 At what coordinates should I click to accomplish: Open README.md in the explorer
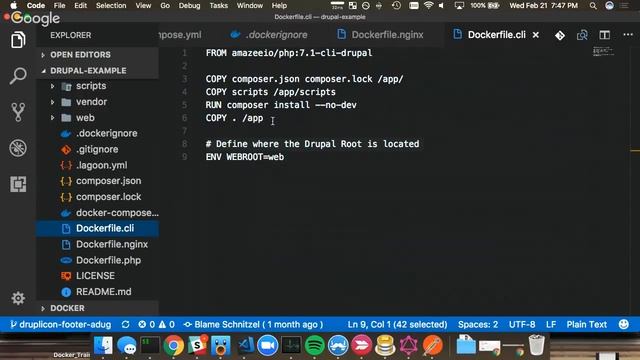tap(97, 292)
